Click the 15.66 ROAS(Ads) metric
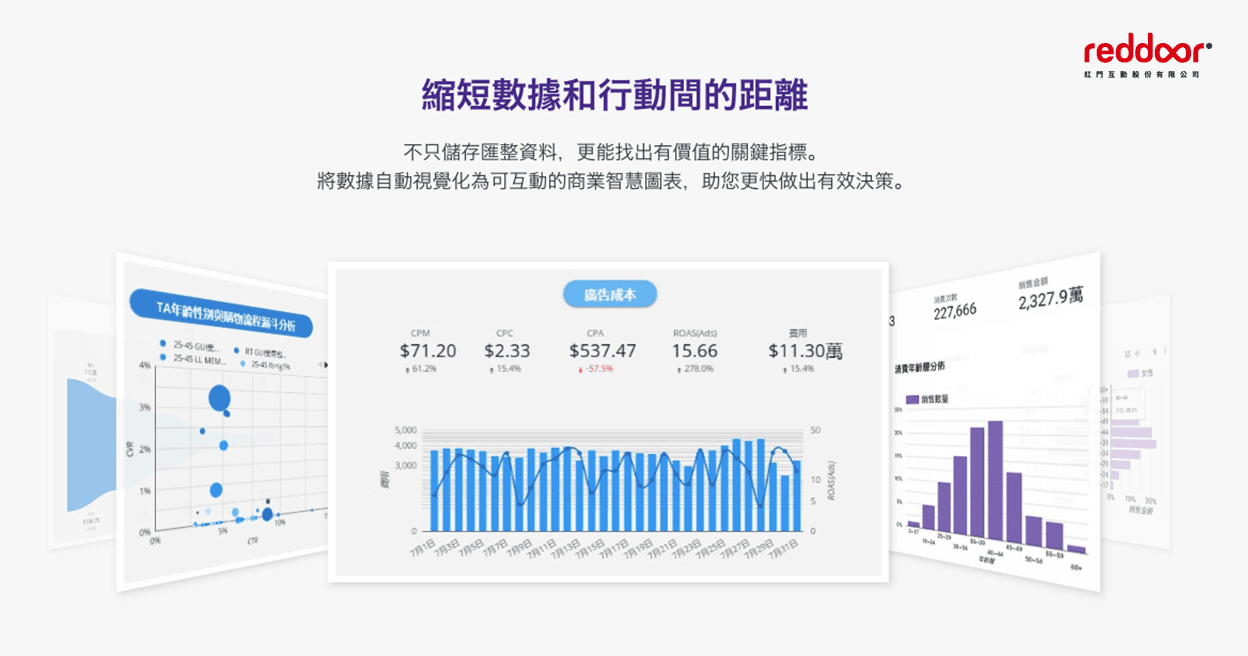1248x656 pixels. click(x=694, y=351)
